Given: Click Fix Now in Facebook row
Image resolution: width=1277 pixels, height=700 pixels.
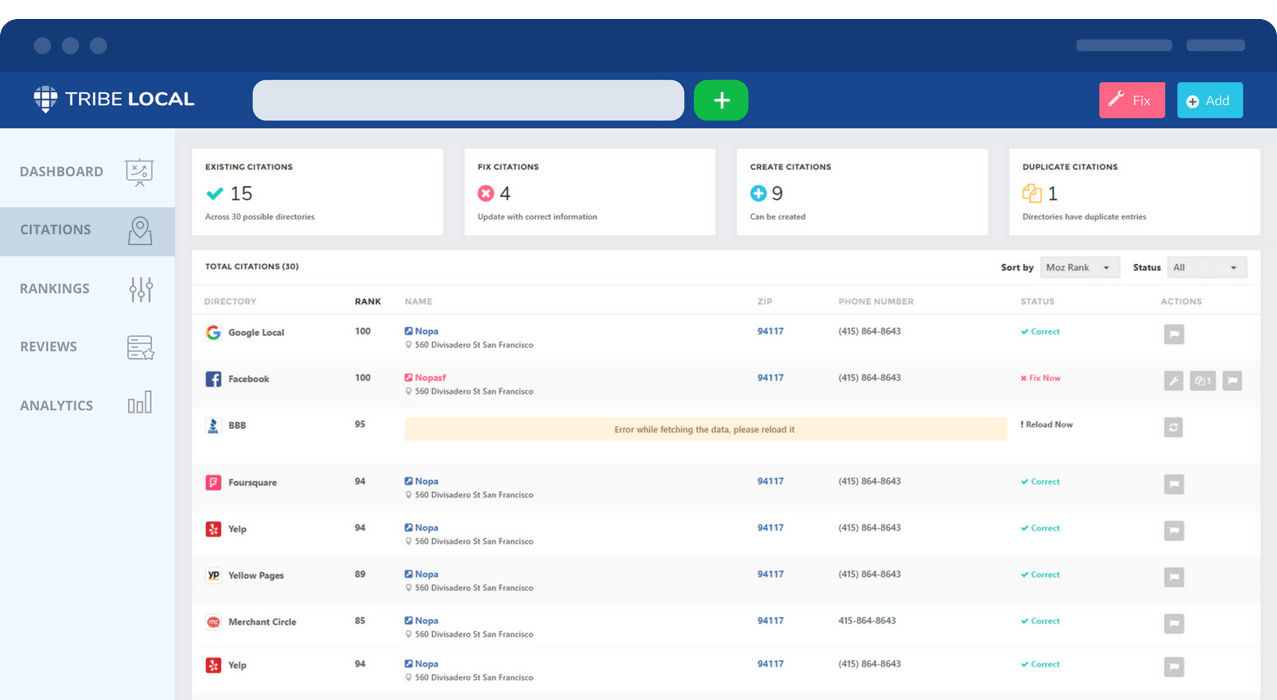Looking at the screenshot, I should click(x=1040, y=378).
